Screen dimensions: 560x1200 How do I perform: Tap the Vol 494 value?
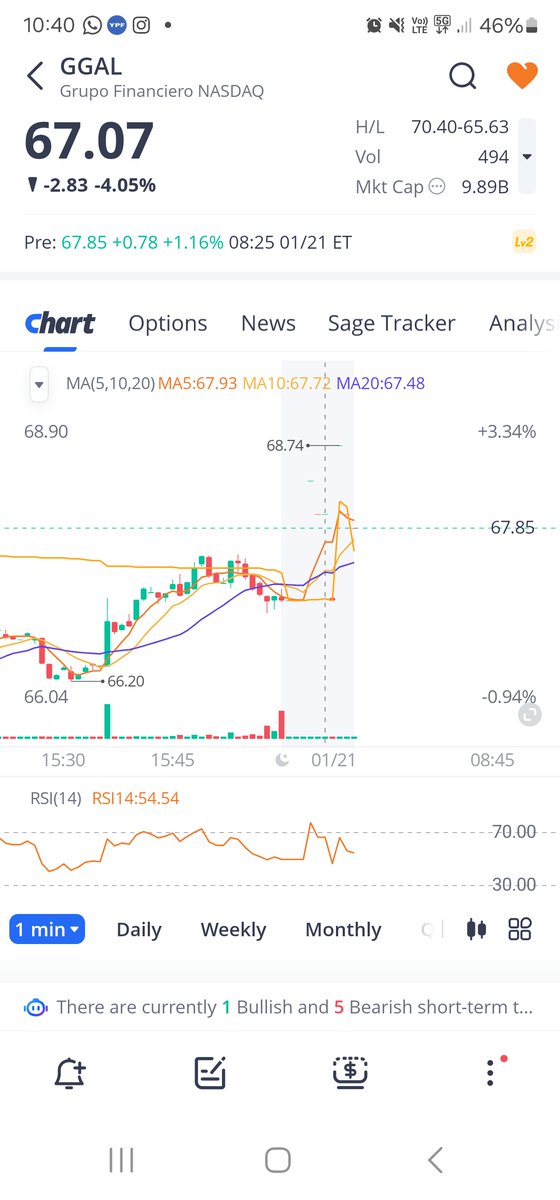pos(493,157)
